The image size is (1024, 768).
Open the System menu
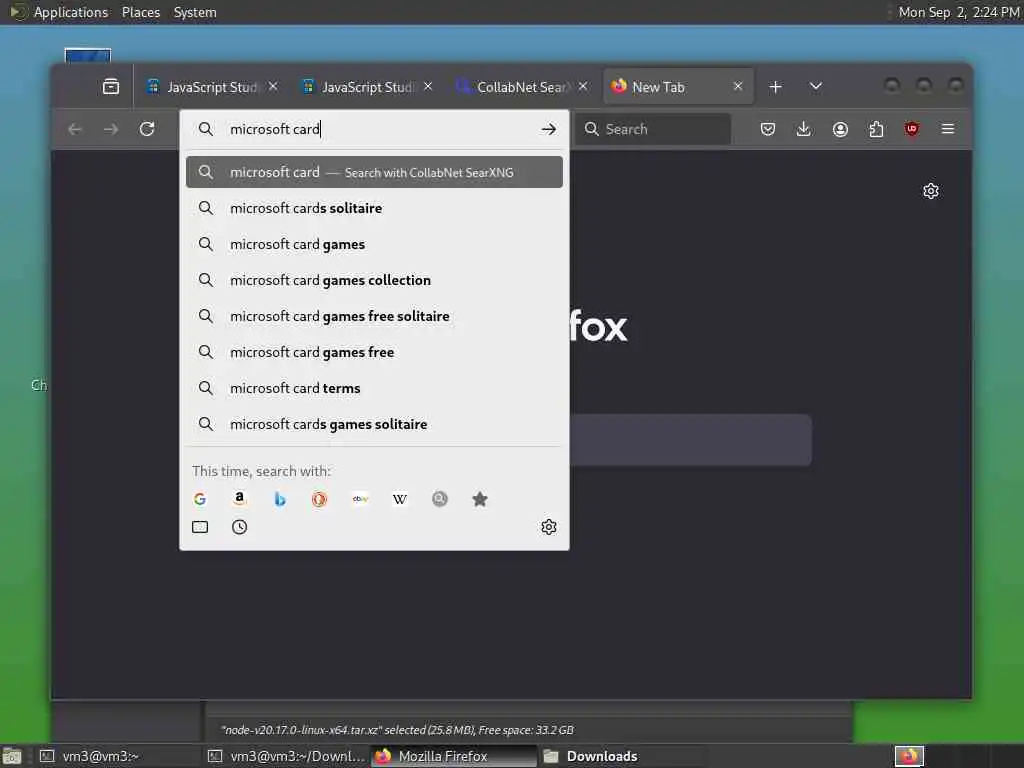pyautogui.click(x=195, y=12)
